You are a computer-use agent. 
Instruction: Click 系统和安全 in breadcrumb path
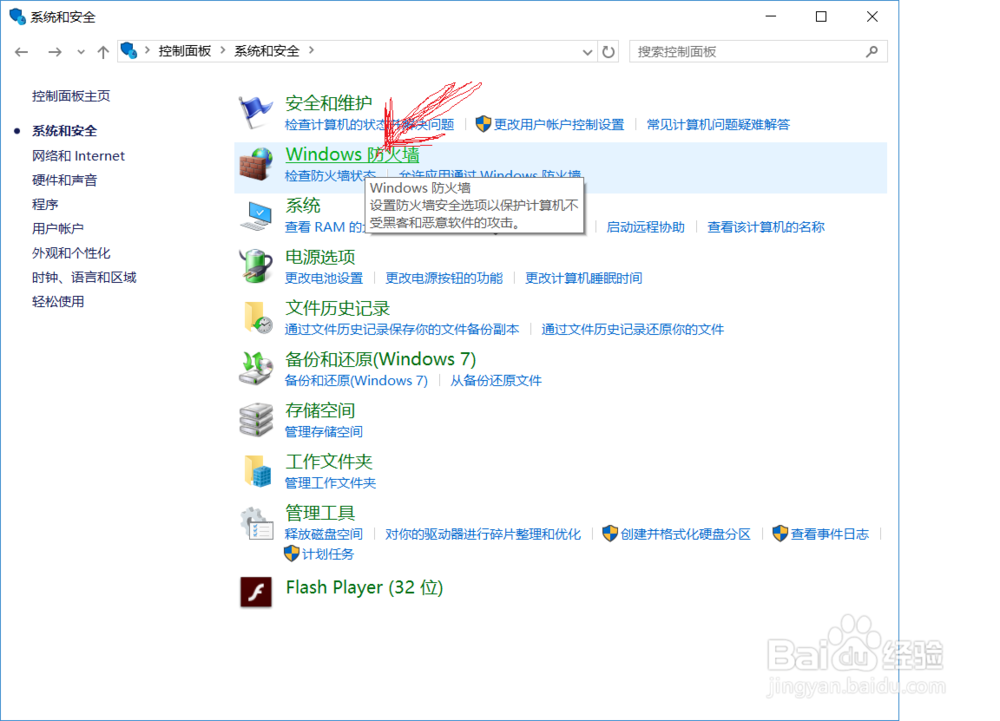[x=267, y=51]
